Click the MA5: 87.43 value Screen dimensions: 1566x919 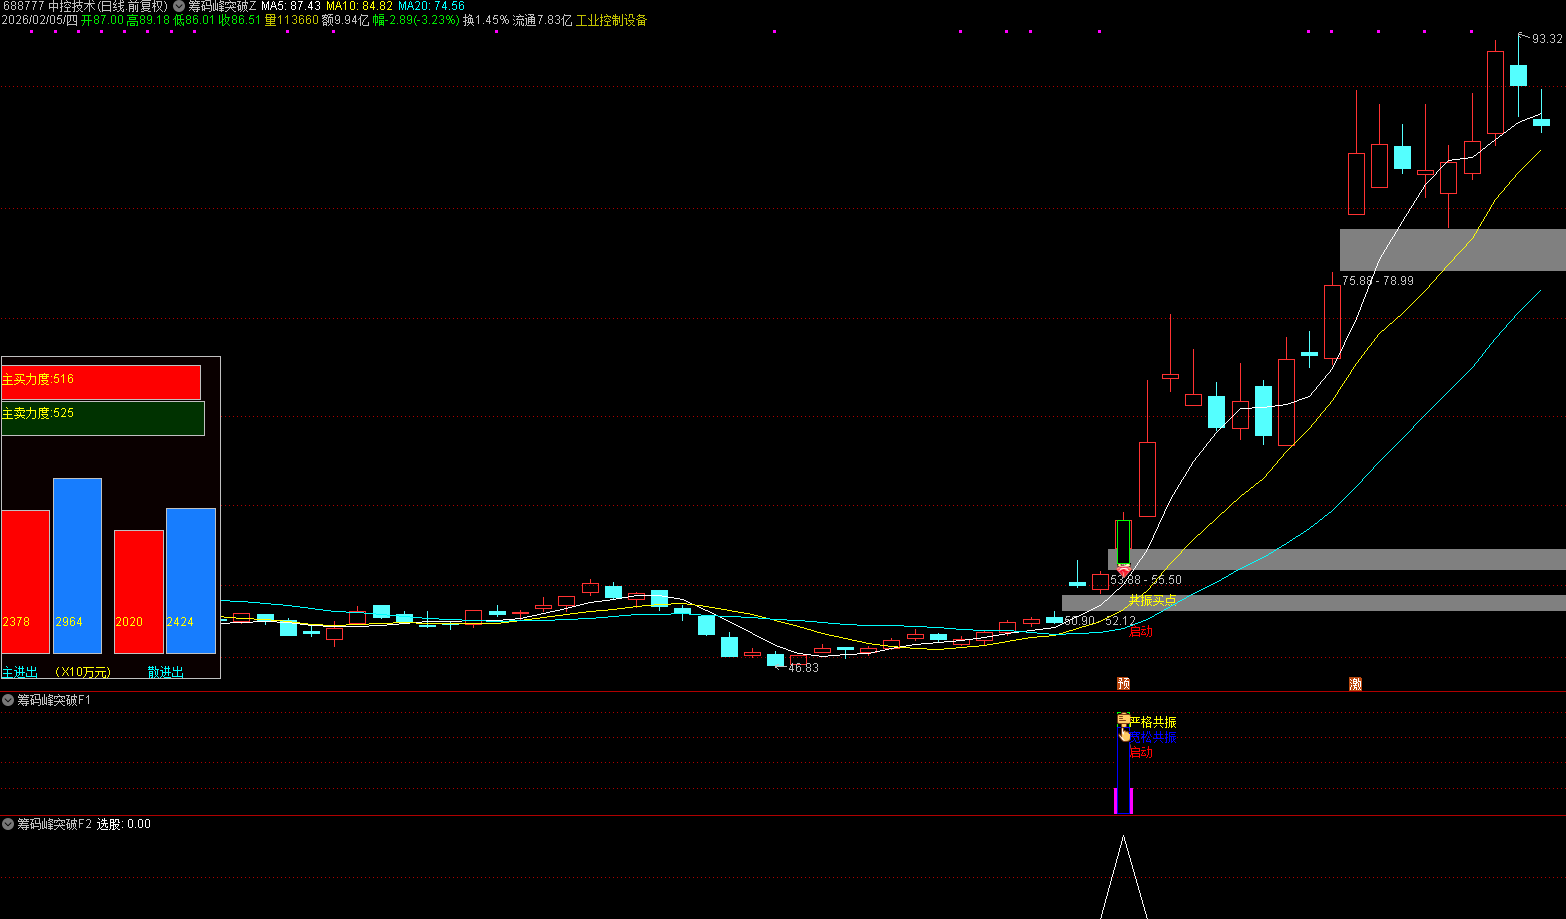(x=291, y=6)
